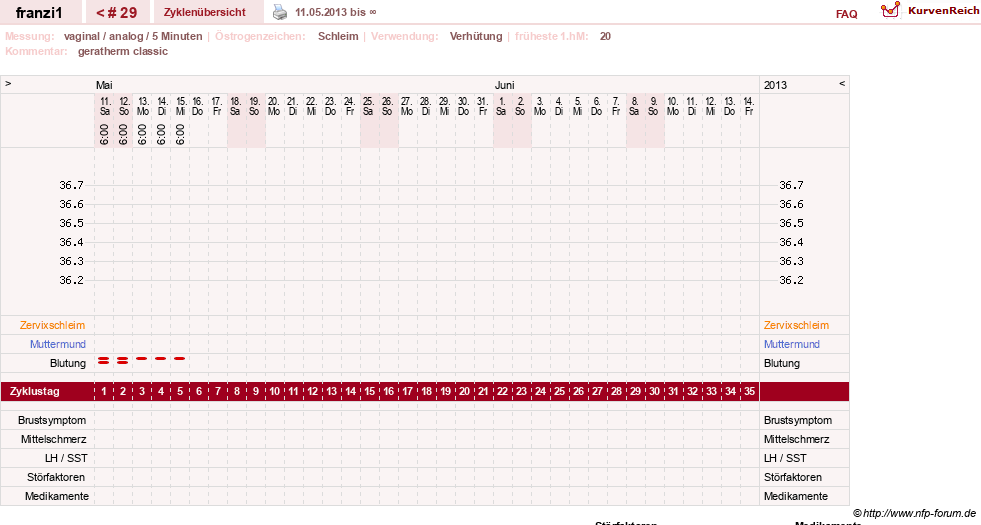Click the 'vaginal / analog / 5 Minuten' text

tap(133, 36)
